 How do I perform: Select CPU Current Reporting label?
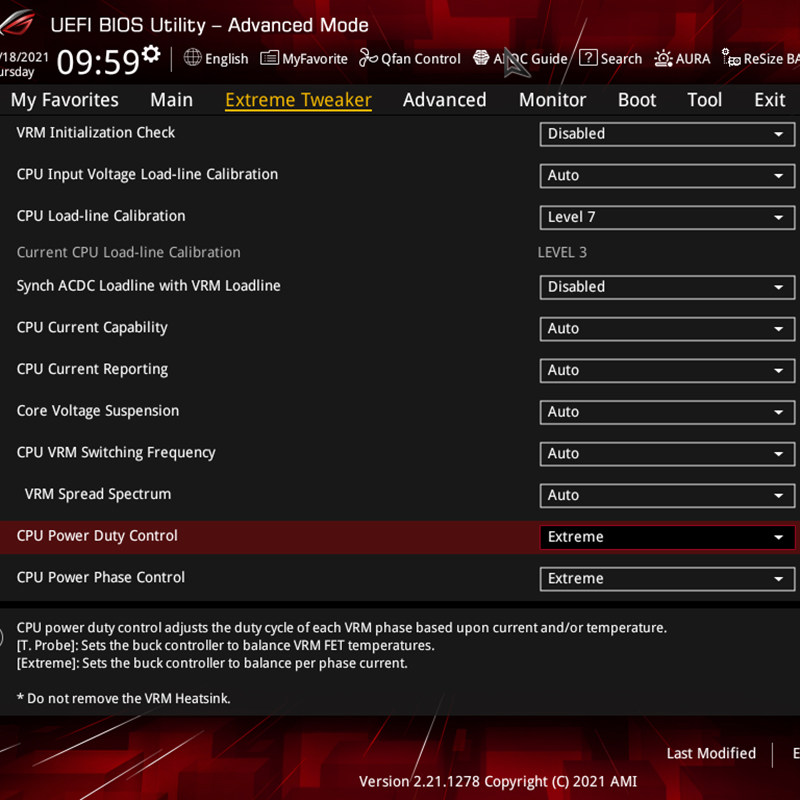92,369
